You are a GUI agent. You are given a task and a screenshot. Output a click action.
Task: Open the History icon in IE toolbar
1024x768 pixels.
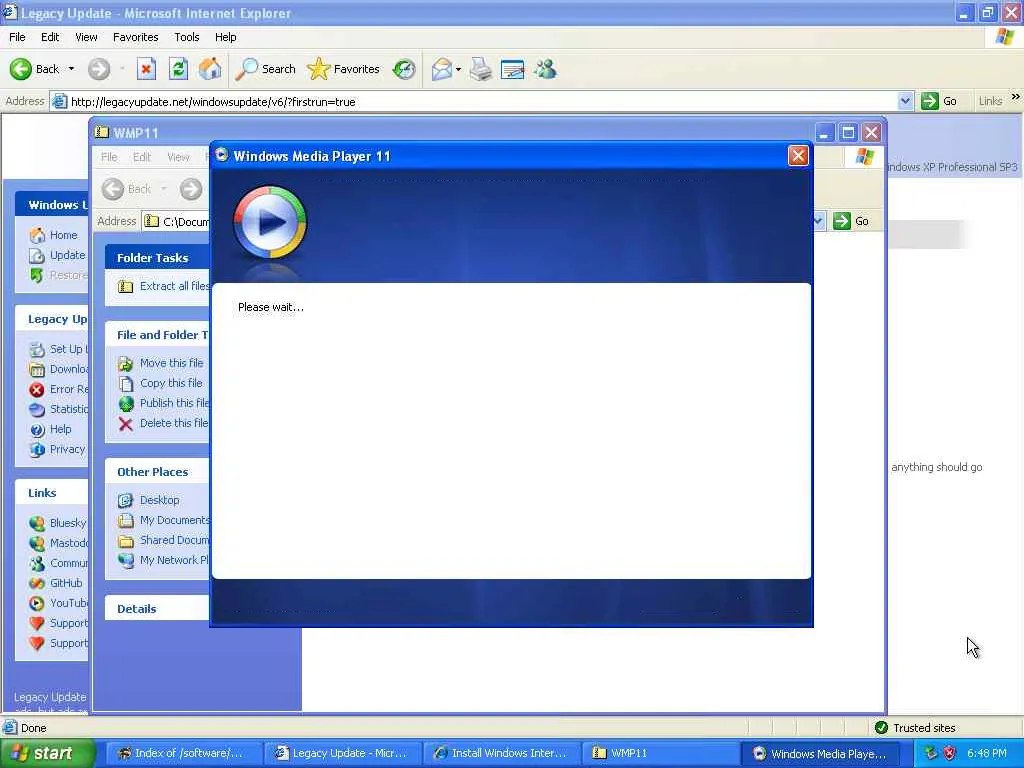click(x=404, y=69)
